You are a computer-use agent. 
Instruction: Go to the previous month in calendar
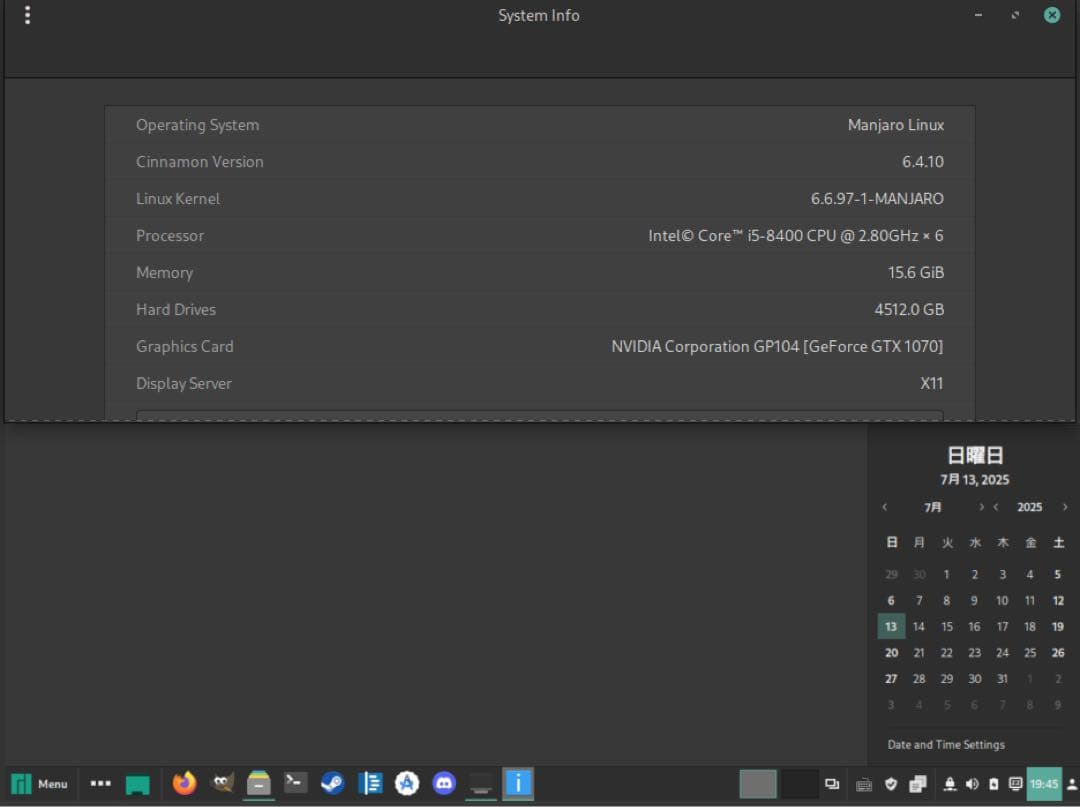pyautogui.click(x=884, y=507)
